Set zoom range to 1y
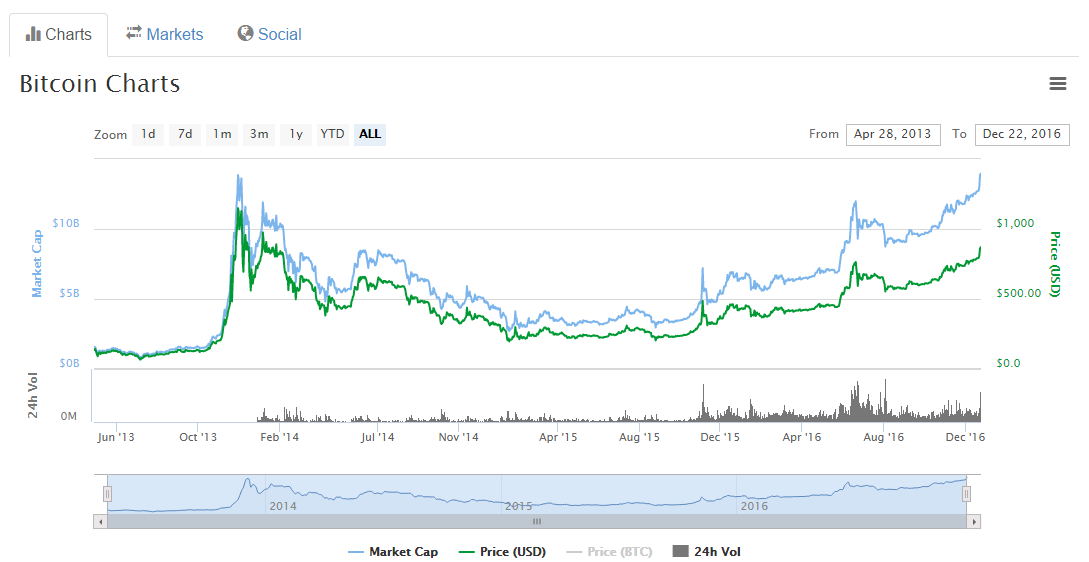The height and width of the screenshot is (562, 1089). coord(296,134)
